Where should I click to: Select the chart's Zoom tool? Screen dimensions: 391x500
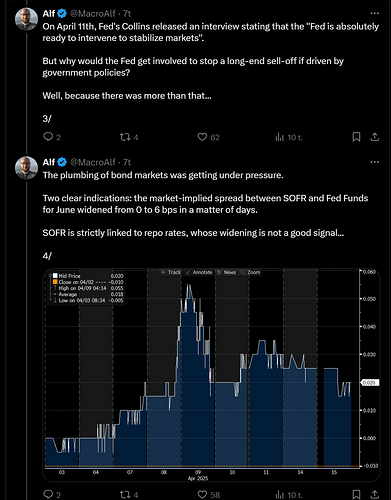(250, 272)
